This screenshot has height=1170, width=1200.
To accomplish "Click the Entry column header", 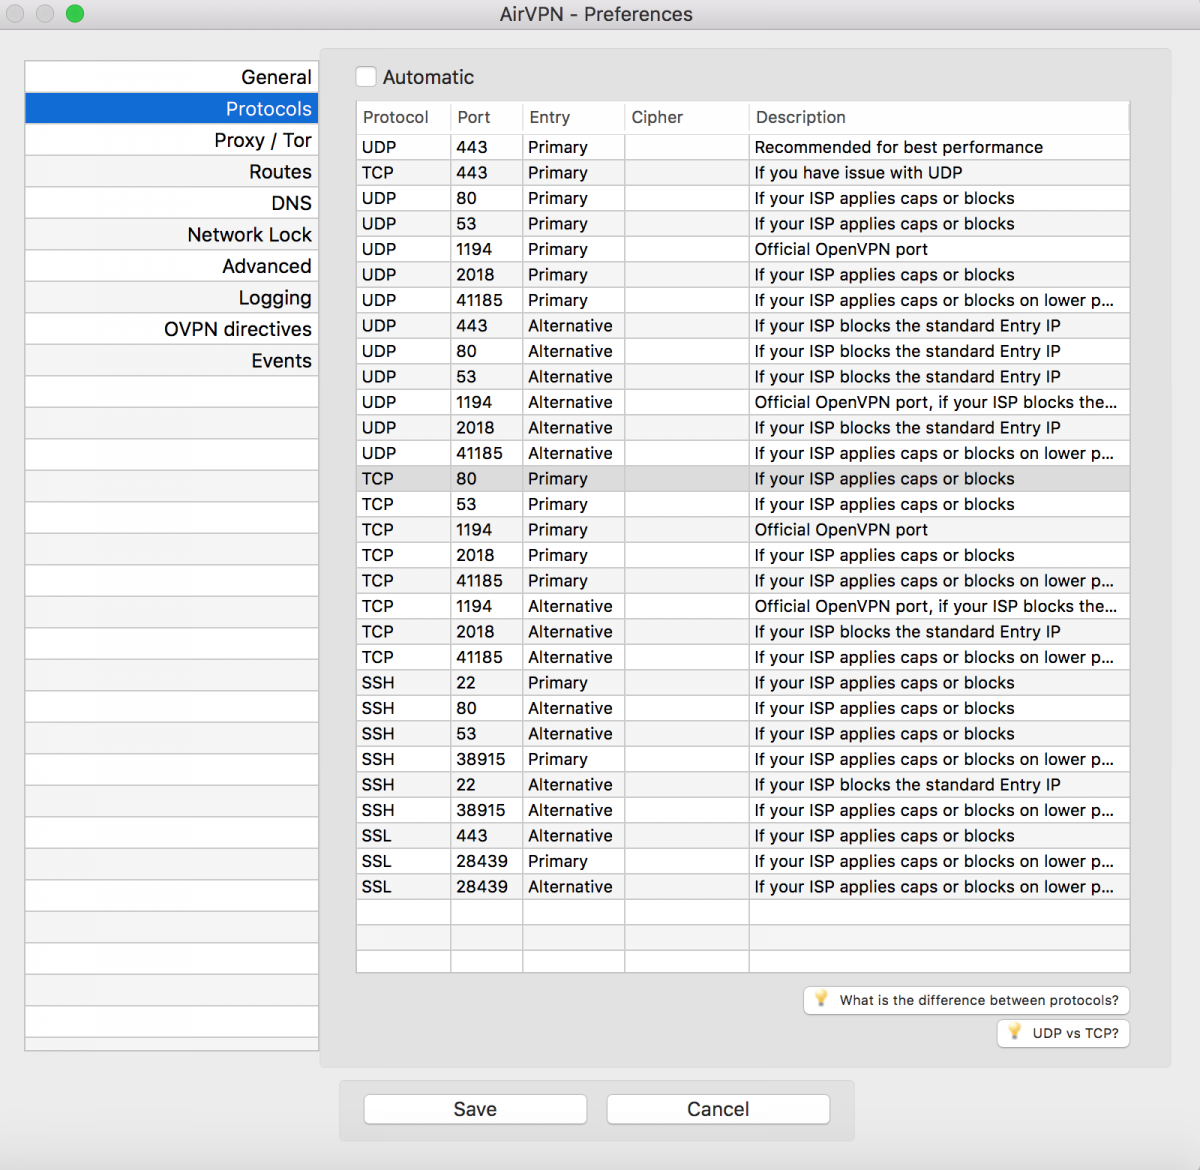I will click(573, 117).
